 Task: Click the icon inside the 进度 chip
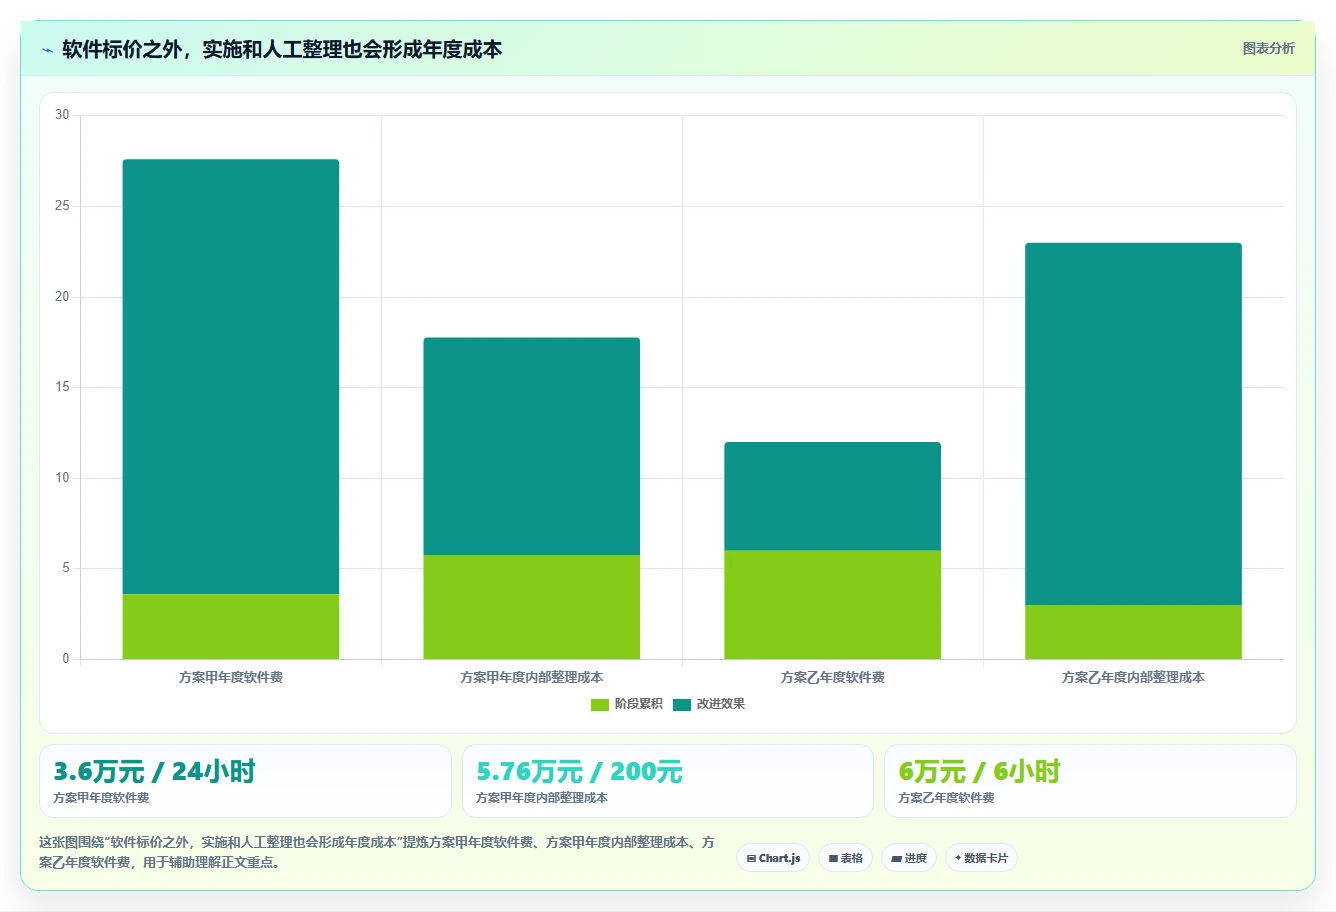coord(896,858)
